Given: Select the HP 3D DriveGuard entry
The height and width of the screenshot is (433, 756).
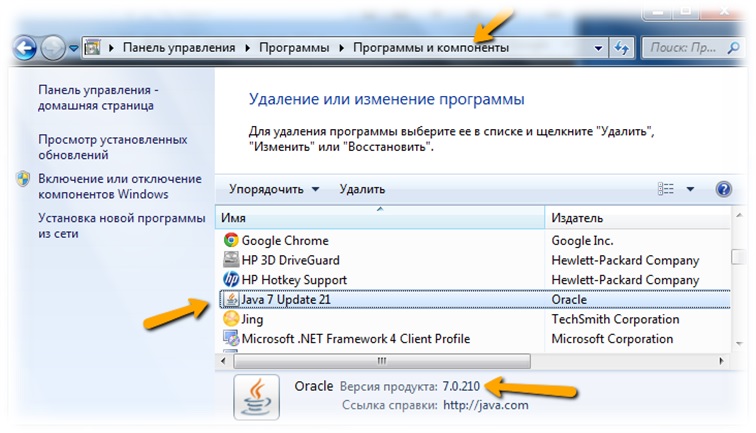Looking at the screenshot, I should (290, 260).
